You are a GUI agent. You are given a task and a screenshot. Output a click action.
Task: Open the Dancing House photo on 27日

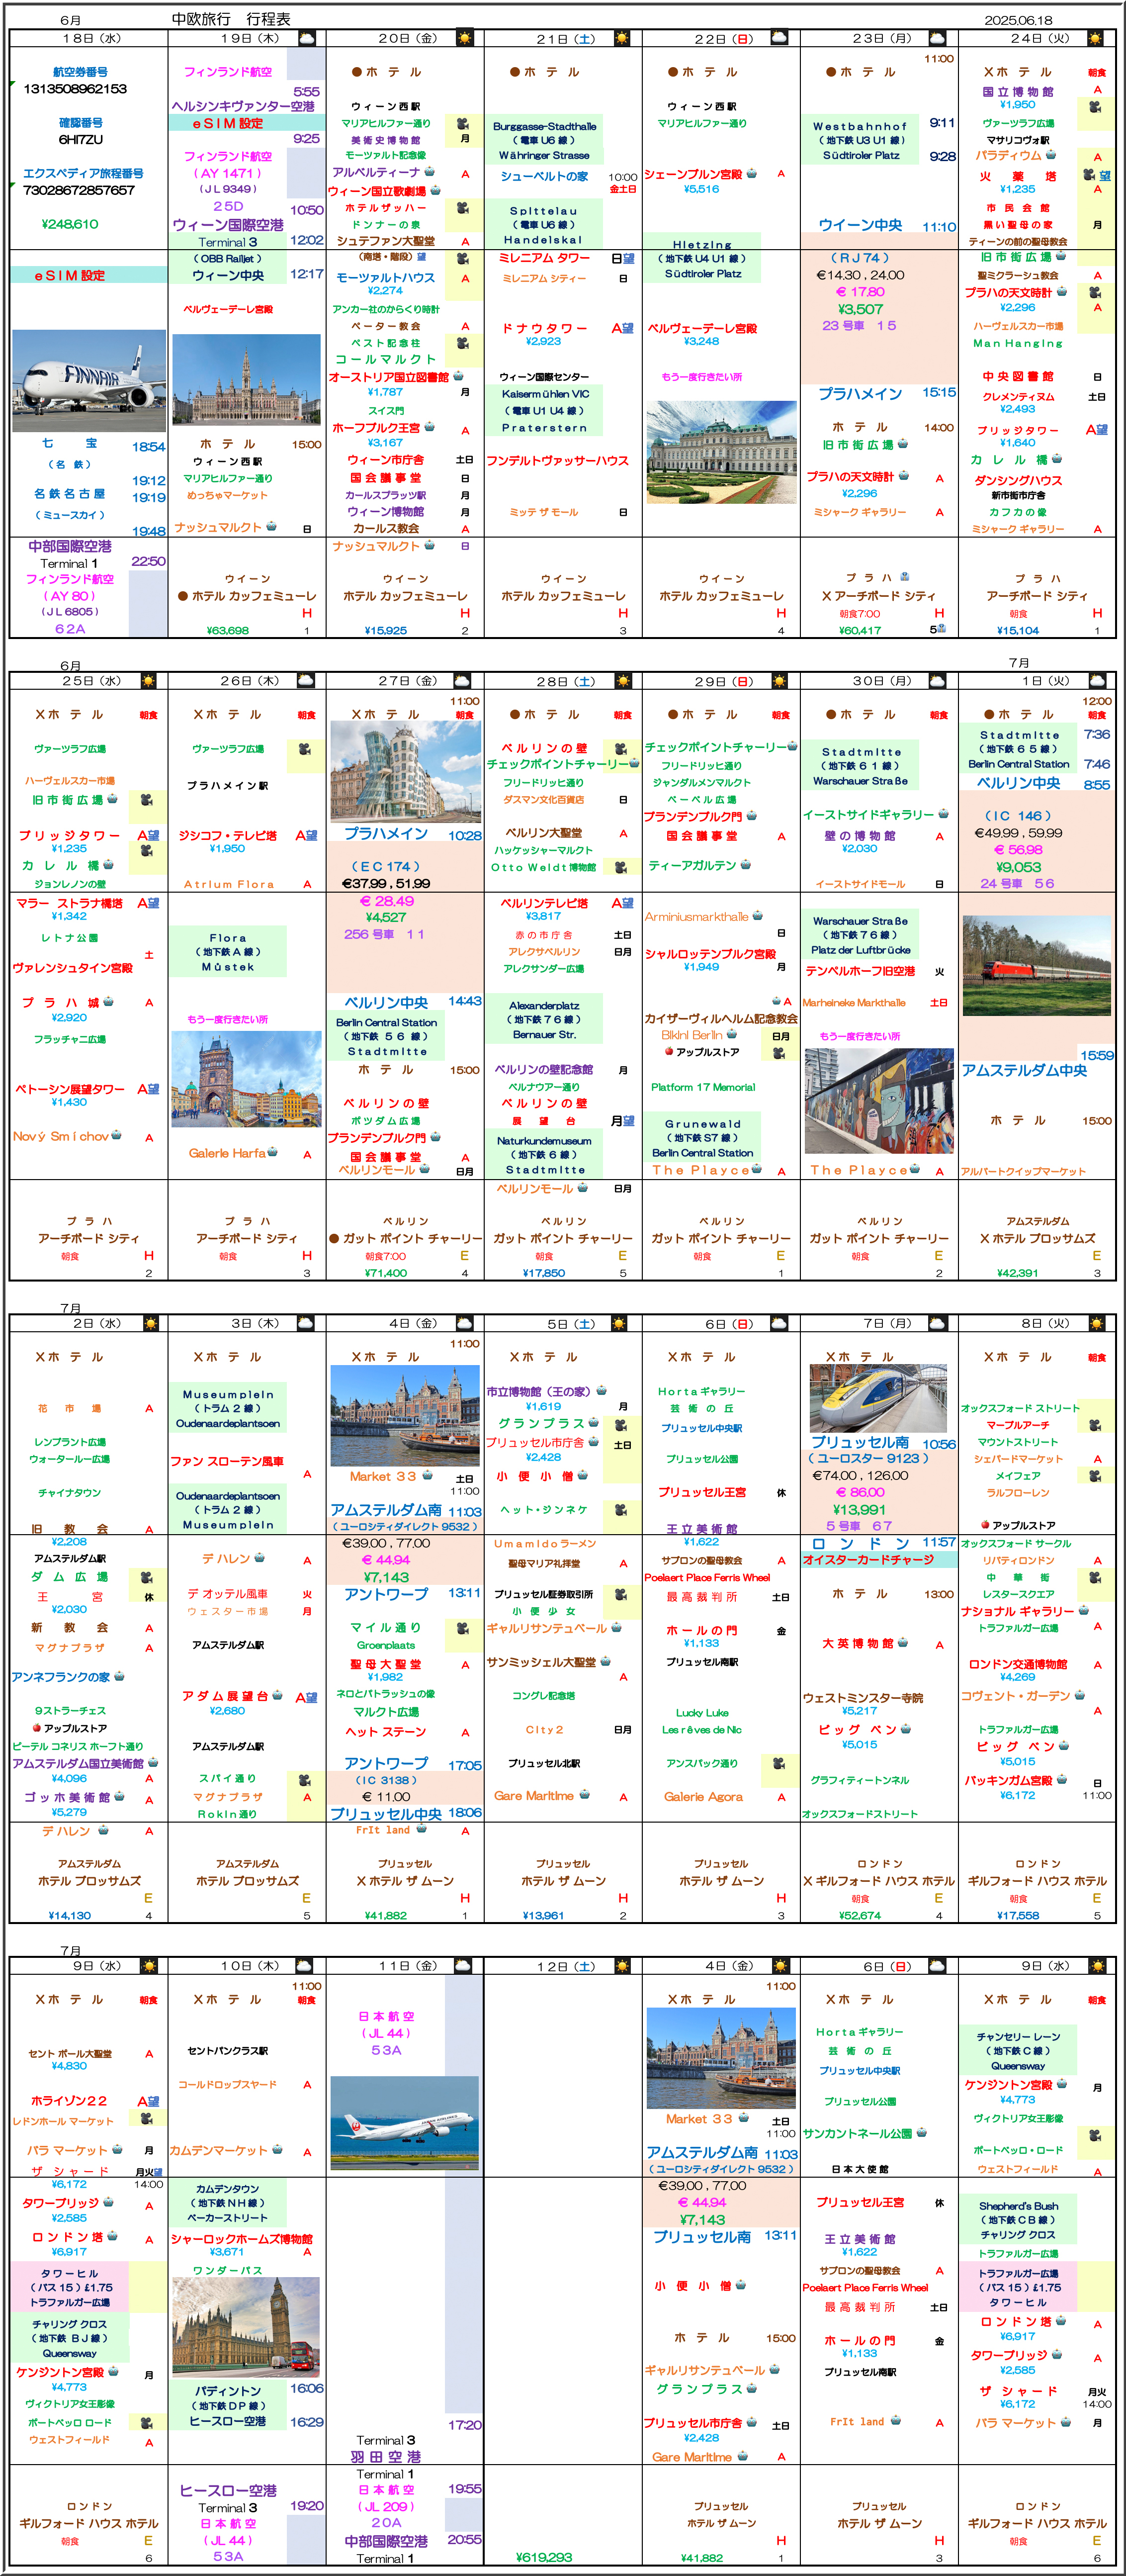(x=405, y=772)
